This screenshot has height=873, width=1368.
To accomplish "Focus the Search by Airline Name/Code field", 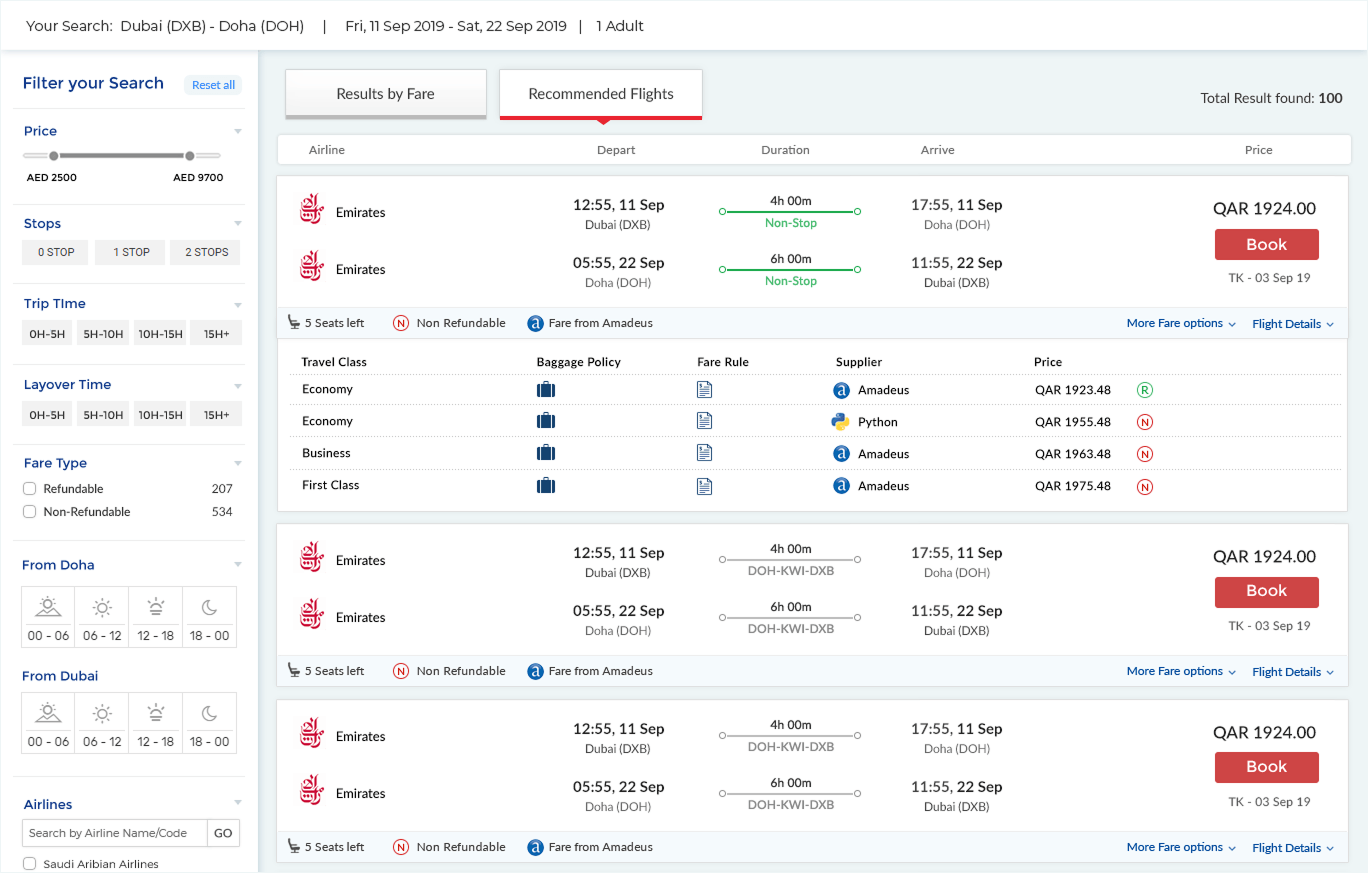I will (114, 833).
